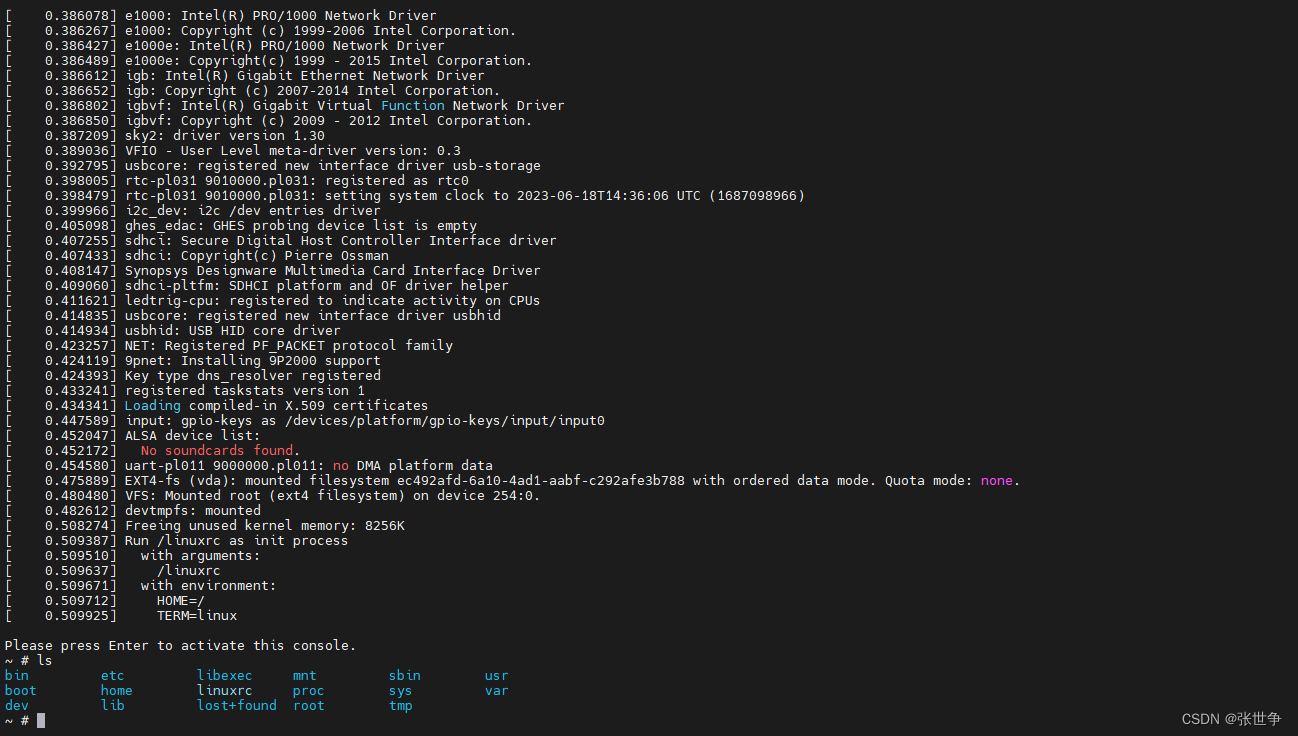Click 'igb: Intel(R) Gigabit Ethernet Network Driver'

[x=305, y=76]
